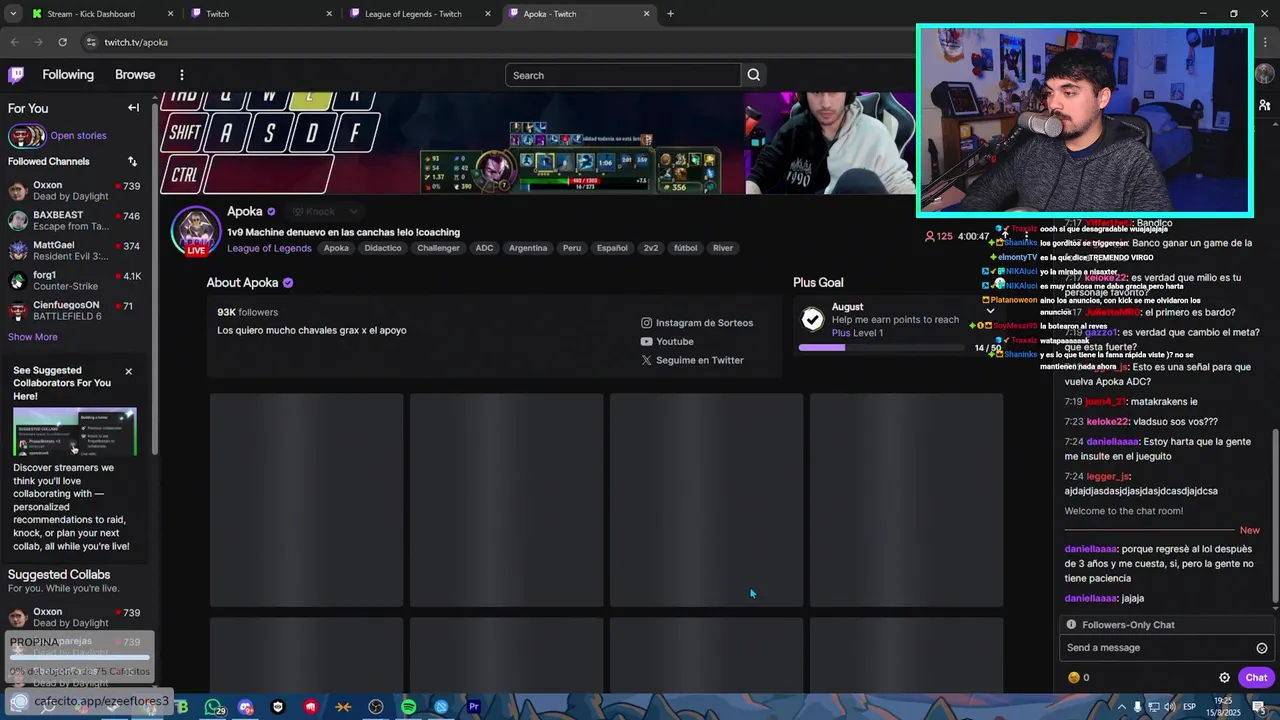Open the Following page
This screenshot has height=720, width=1280.
point(68,75)
